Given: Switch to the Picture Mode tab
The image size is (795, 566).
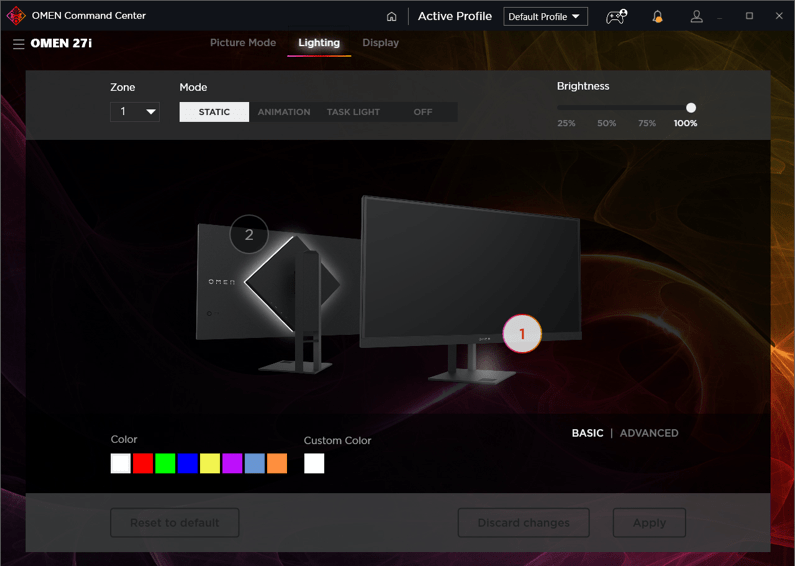Looking at the screenshot, I should coord(243,43).
